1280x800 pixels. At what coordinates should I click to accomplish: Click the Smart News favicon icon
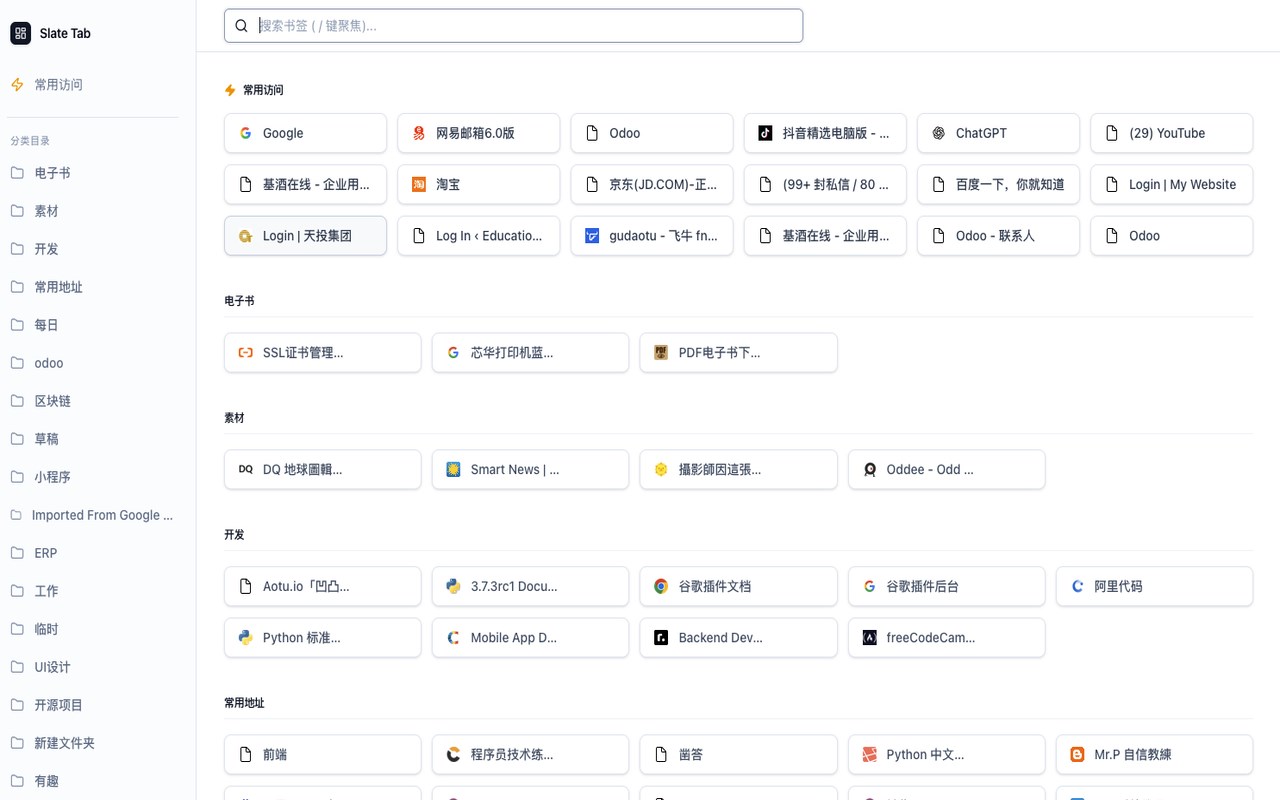pyautogui.click(x=453, y=469)
